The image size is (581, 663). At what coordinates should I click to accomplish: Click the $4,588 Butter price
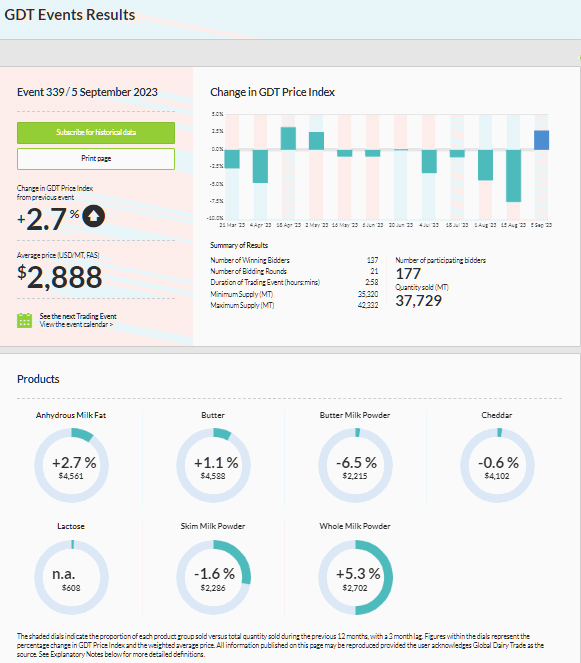coord(213,476)
